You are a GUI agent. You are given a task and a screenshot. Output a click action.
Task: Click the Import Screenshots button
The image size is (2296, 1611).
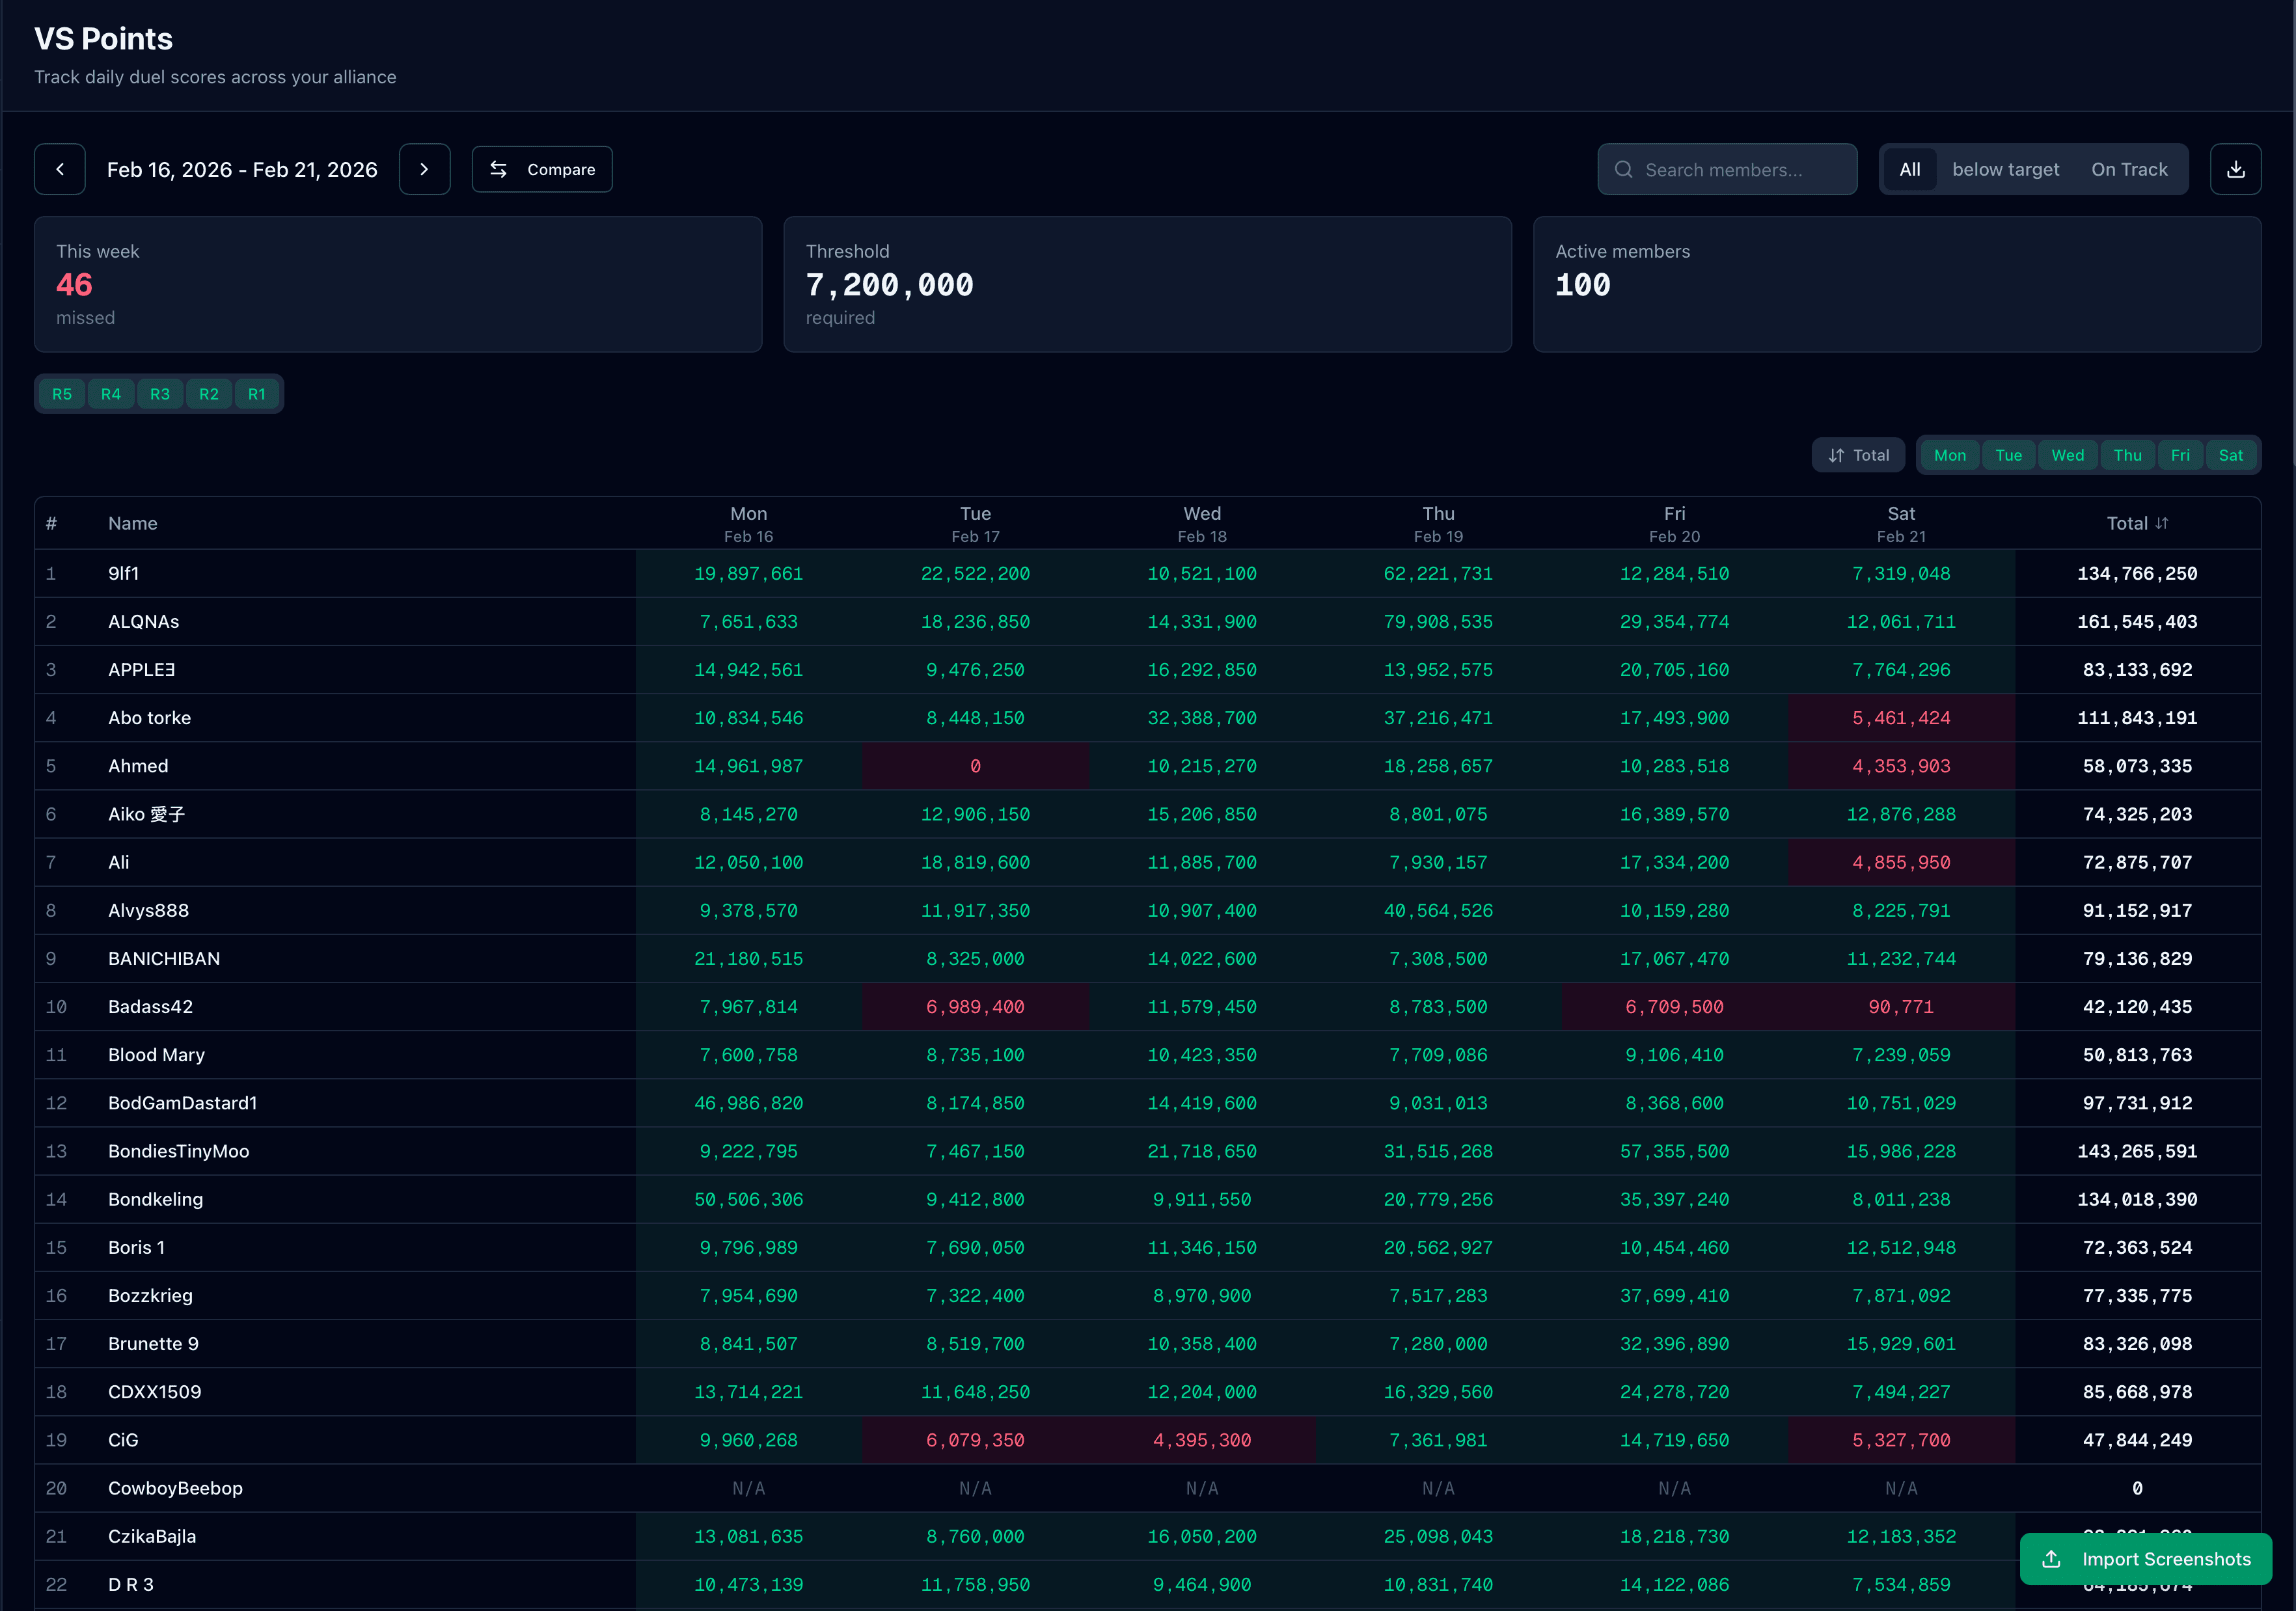point(2146,1559)
